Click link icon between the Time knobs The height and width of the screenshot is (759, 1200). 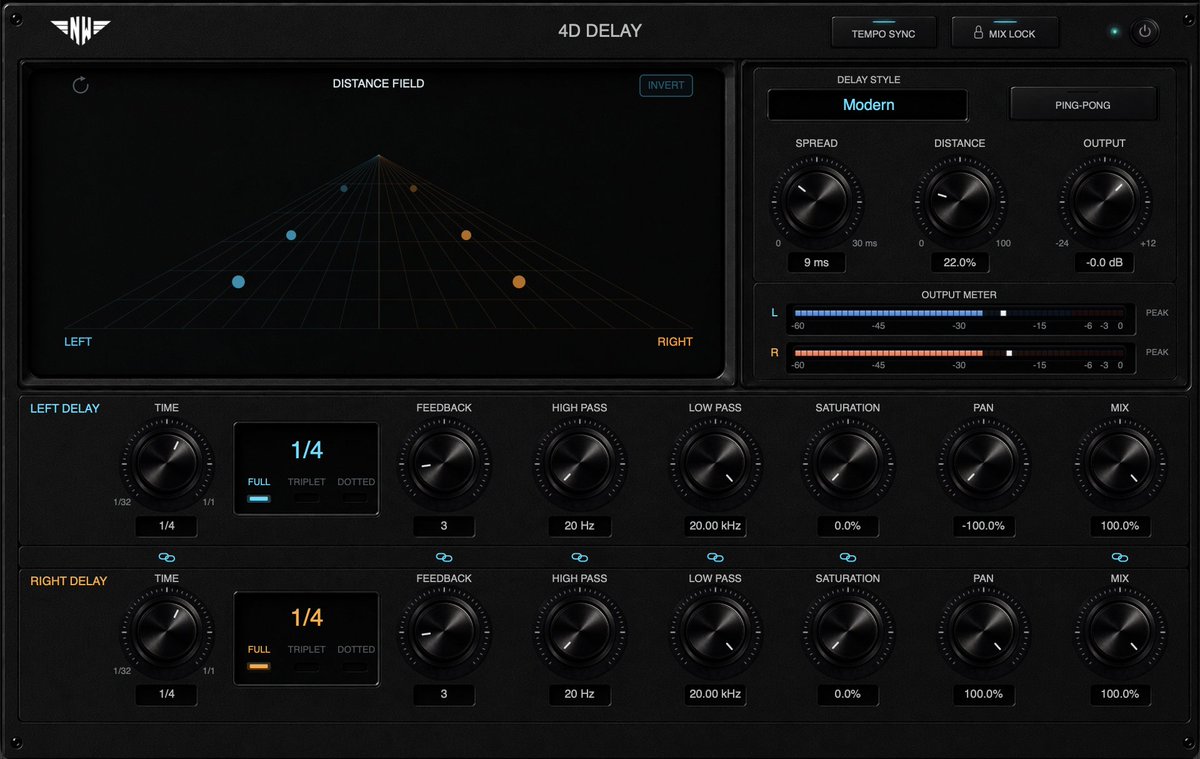167,557
